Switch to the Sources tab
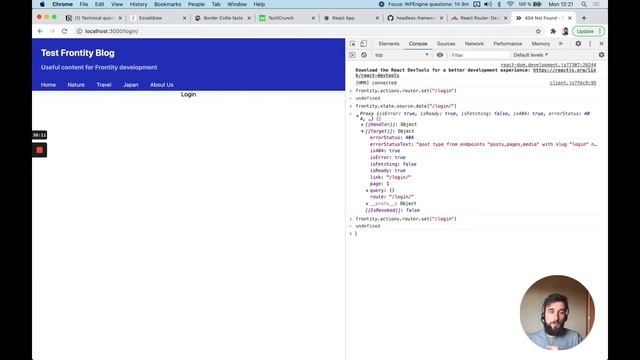 (446, 44)
